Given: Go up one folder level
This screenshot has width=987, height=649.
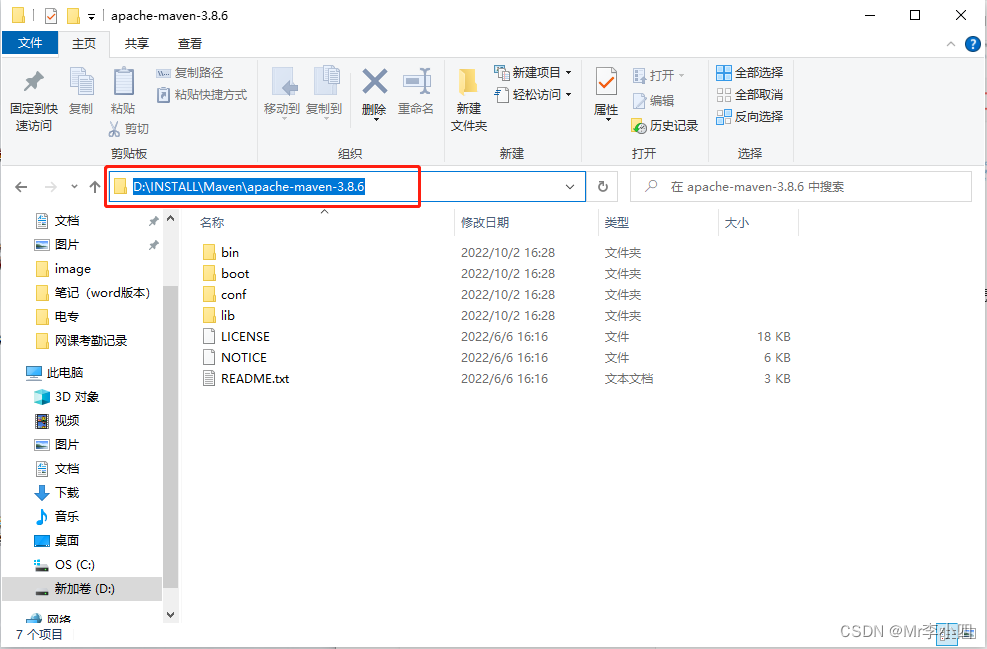Looking at the screenshot, I should tap(95, 187).
